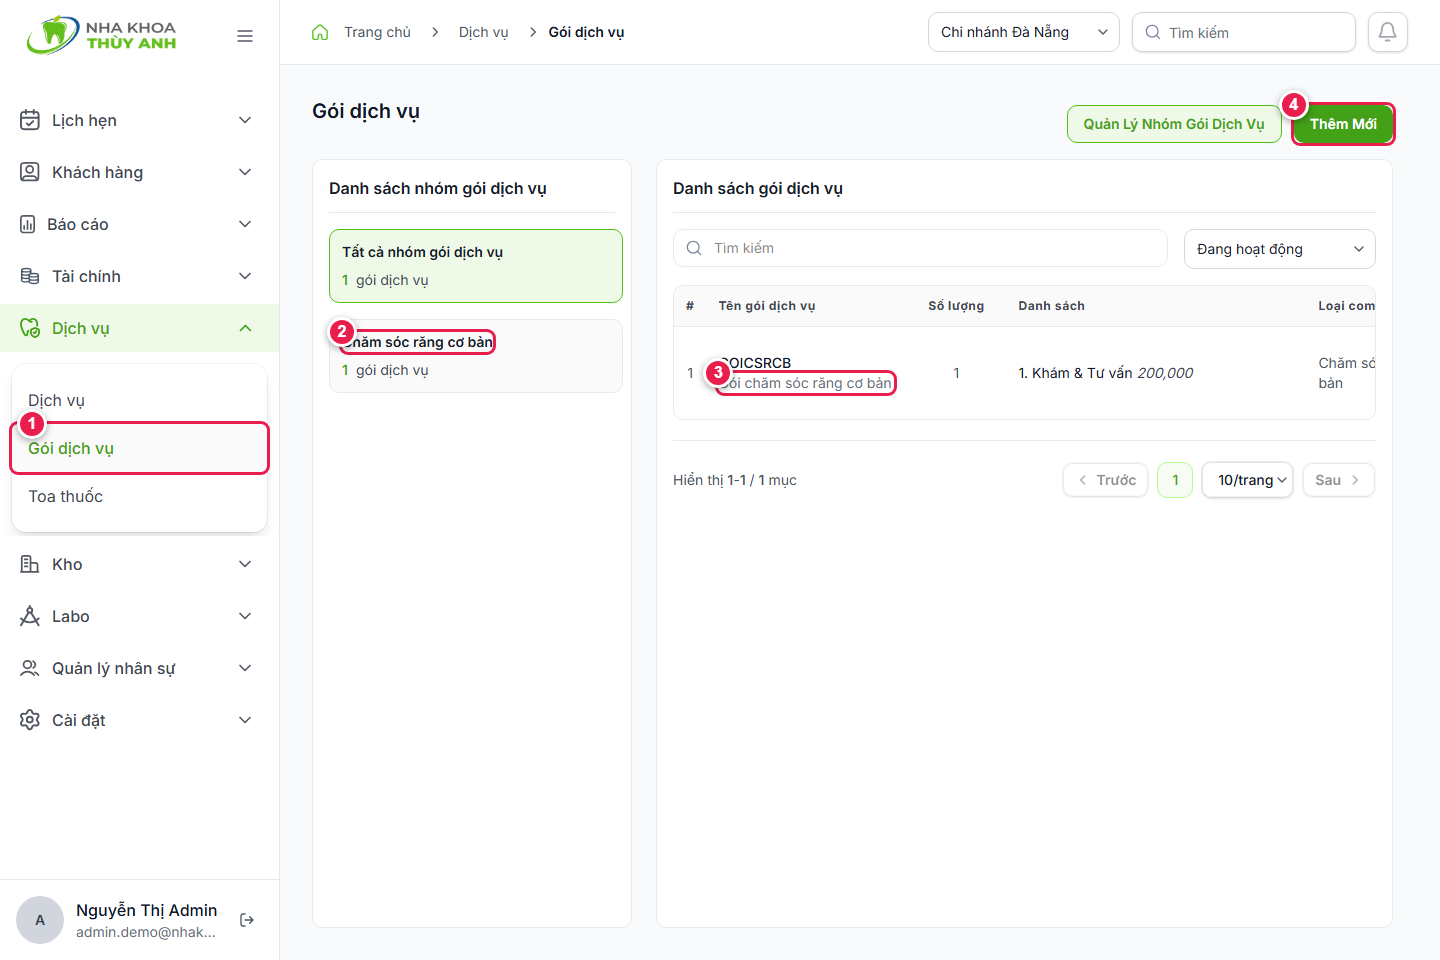Screen dimensions: 1440x960
Task: Click the Labo lab icon
Action: 30,616
